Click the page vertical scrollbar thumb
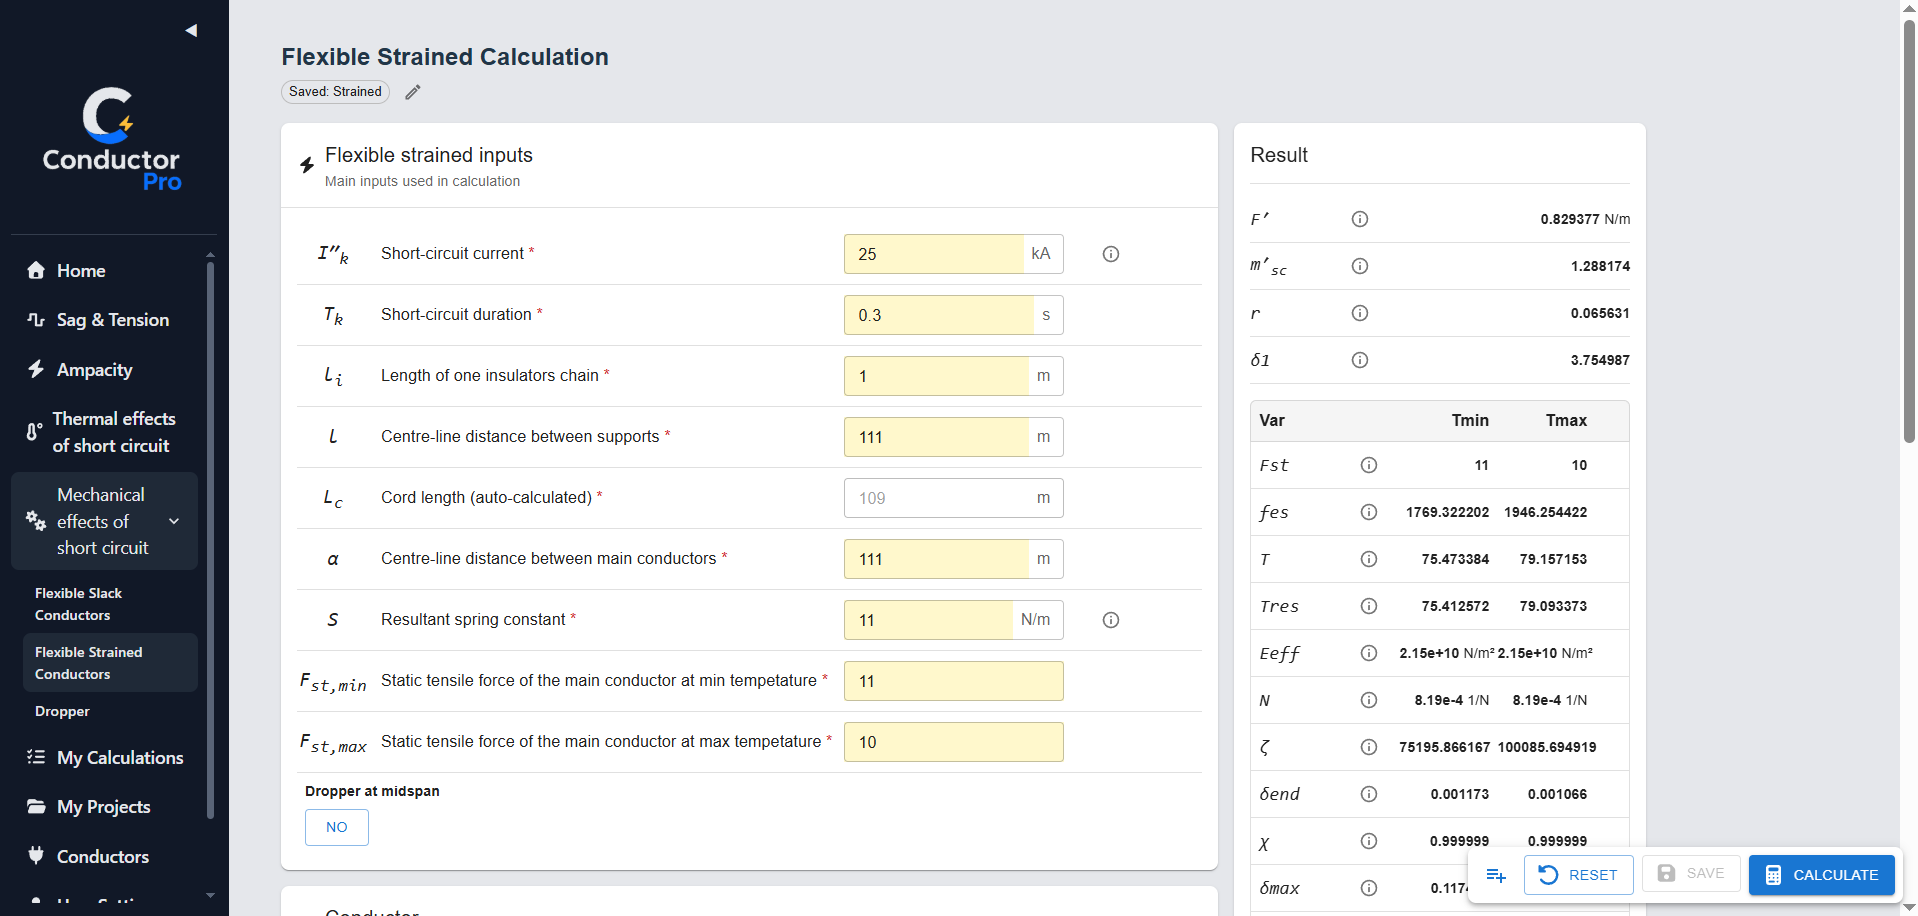The width and height of the screenshot is (1918, 916). pos(1909,230)
